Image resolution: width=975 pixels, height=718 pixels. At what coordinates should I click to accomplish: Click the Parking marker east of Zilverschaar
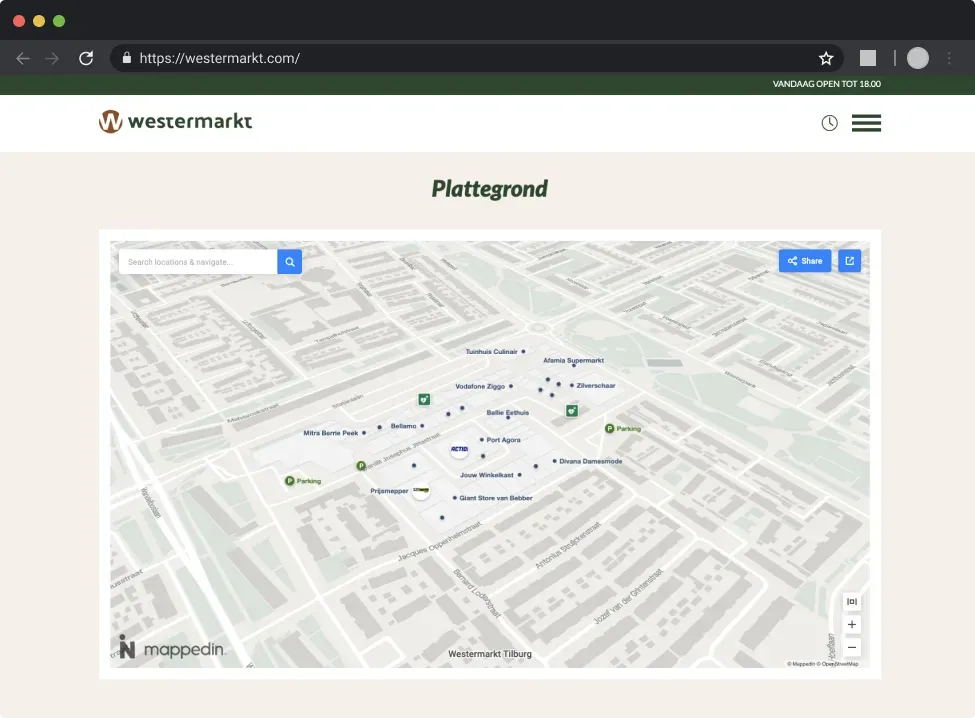622,428
